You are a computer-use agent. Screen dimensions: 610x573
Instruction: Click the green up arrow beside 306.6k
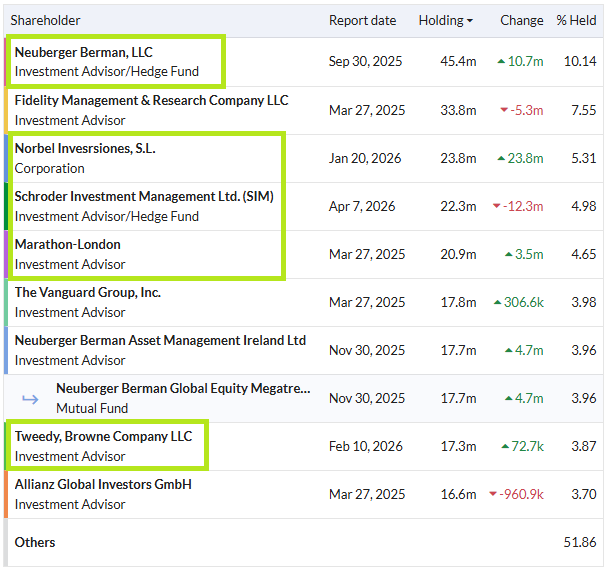click(498, 302)
